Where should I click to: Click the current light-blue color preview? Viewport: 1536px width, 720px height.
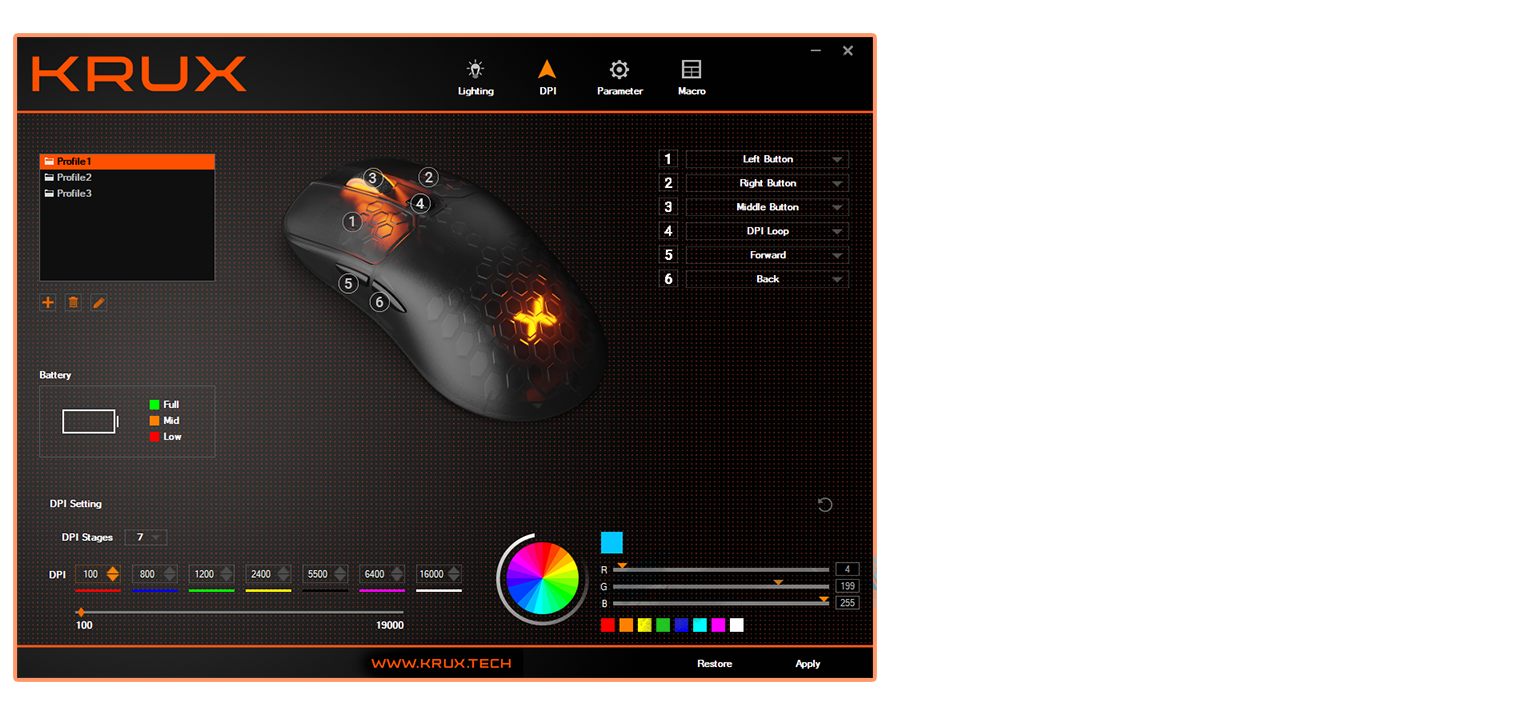(612, 542)
